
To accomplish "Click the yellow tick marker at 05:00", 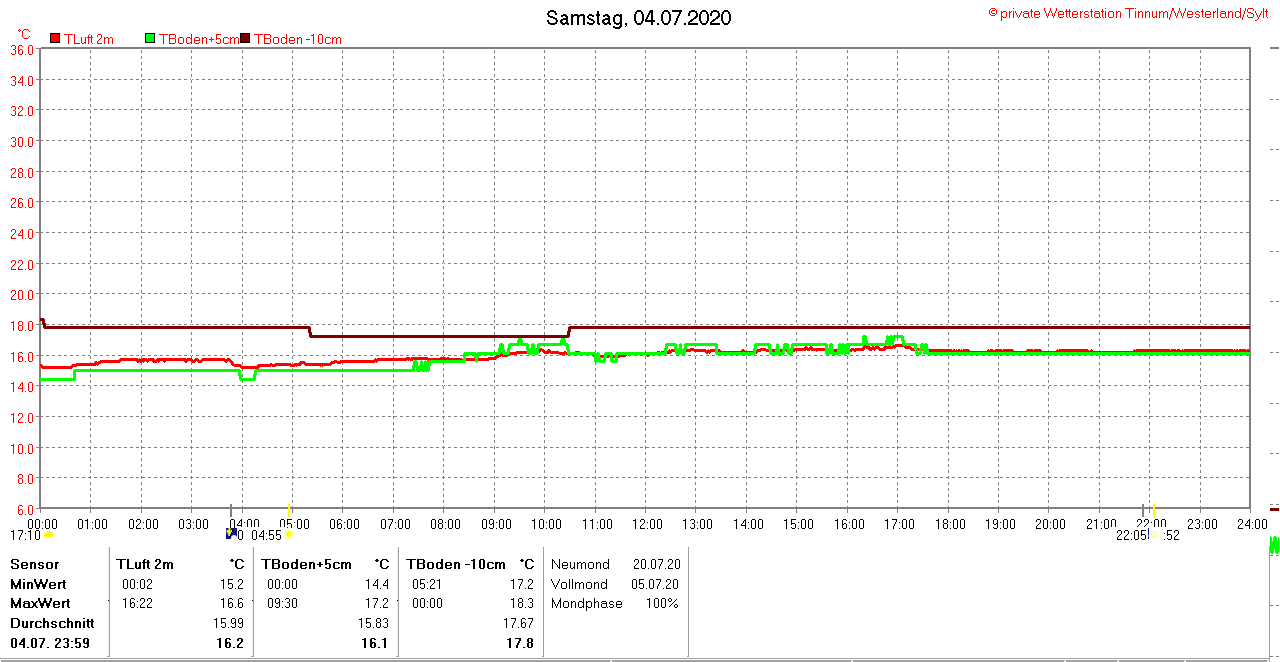I will coord(289,510).
